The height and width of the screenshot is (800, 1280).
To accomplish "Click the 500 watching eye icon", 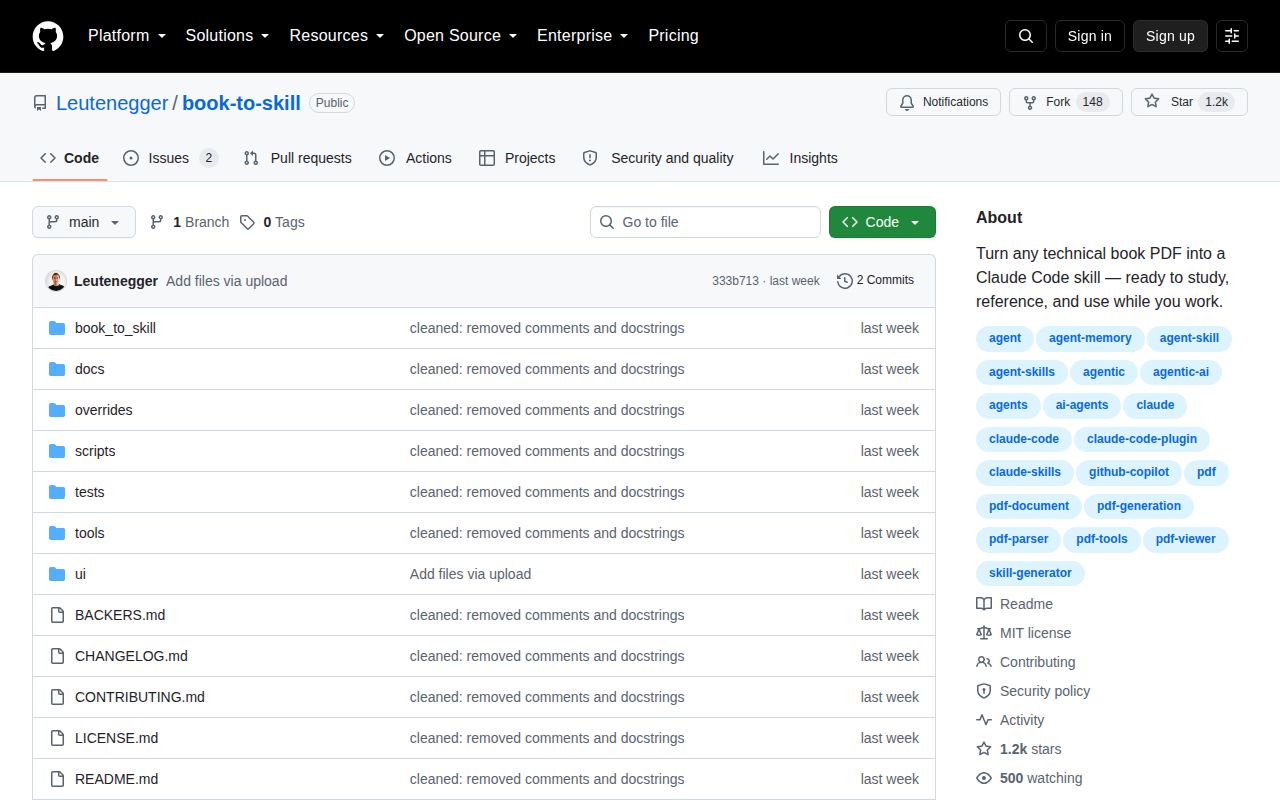I will coord(984,778).
